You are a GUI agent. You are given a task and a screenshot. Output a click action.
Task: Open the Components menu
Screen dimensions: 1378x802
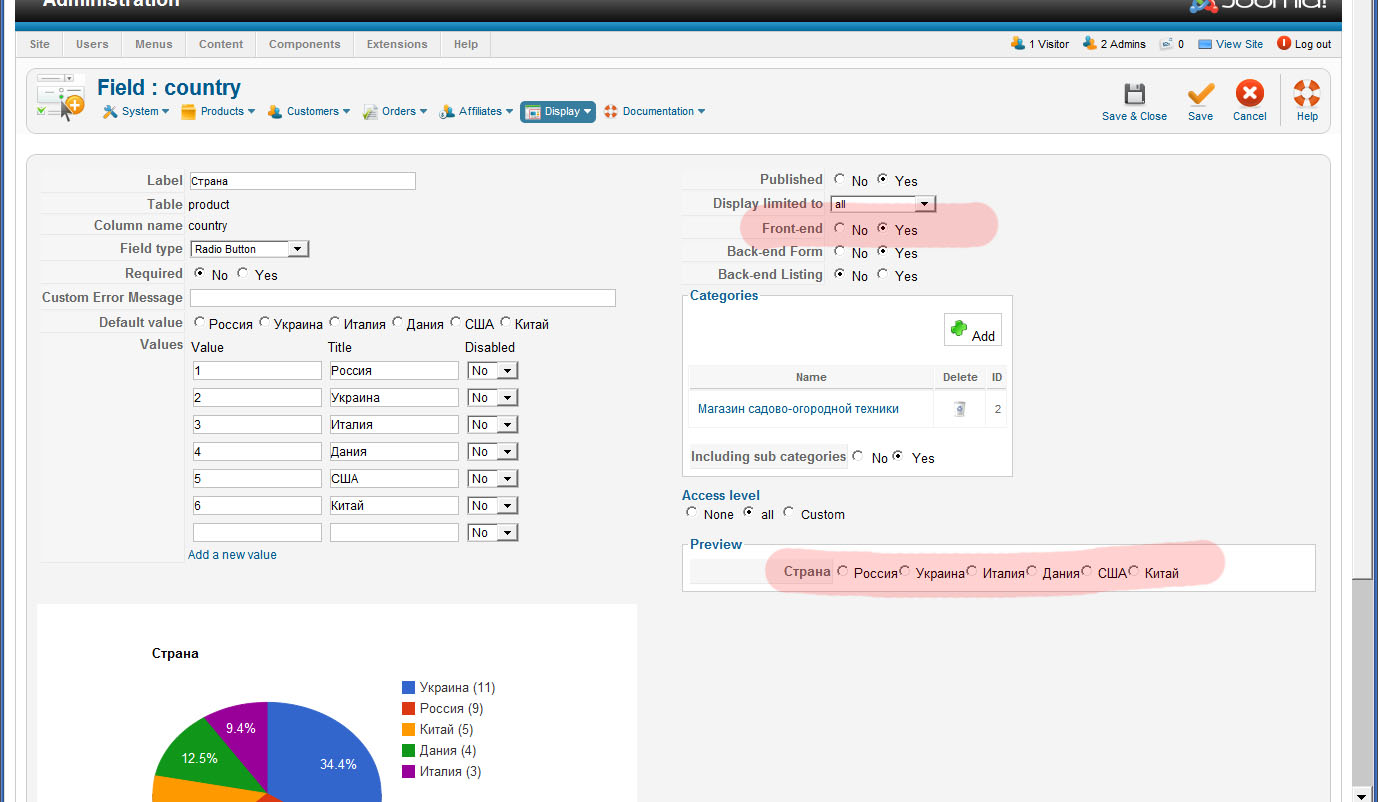coord(305,44)
